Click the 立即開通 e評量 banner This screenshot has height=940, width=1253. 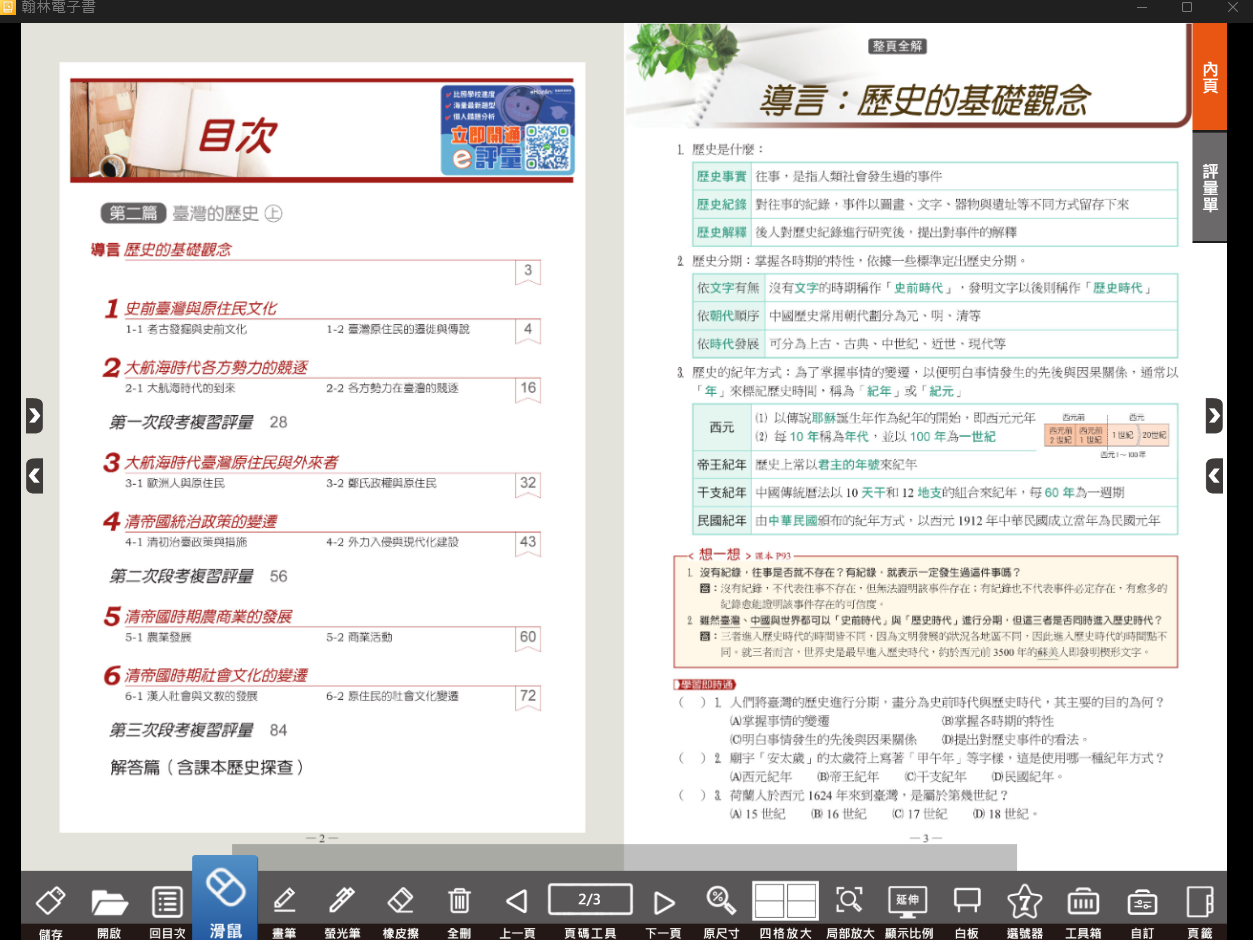[x=507, y=129]
